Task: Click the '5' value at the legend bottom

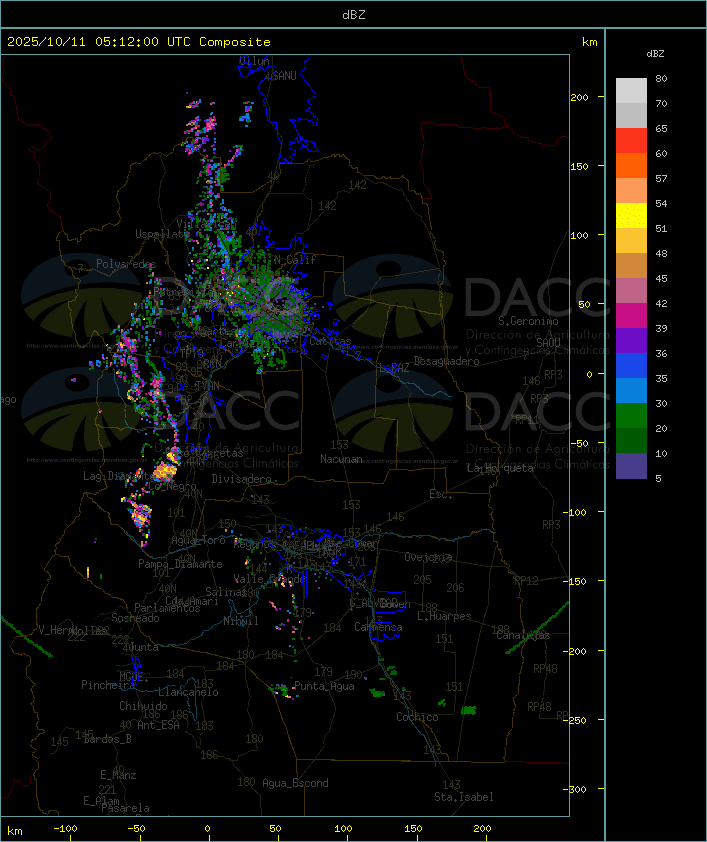Action: click(659, 478)
